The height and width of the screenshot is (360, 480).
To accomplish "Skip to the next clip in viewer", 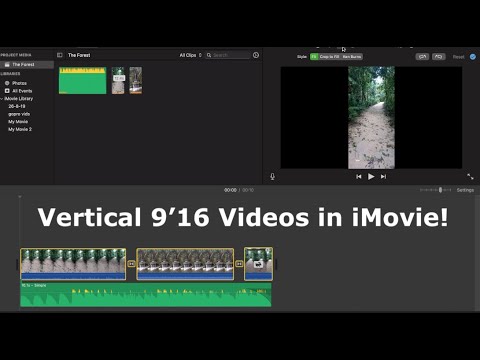I will [383, 176].
